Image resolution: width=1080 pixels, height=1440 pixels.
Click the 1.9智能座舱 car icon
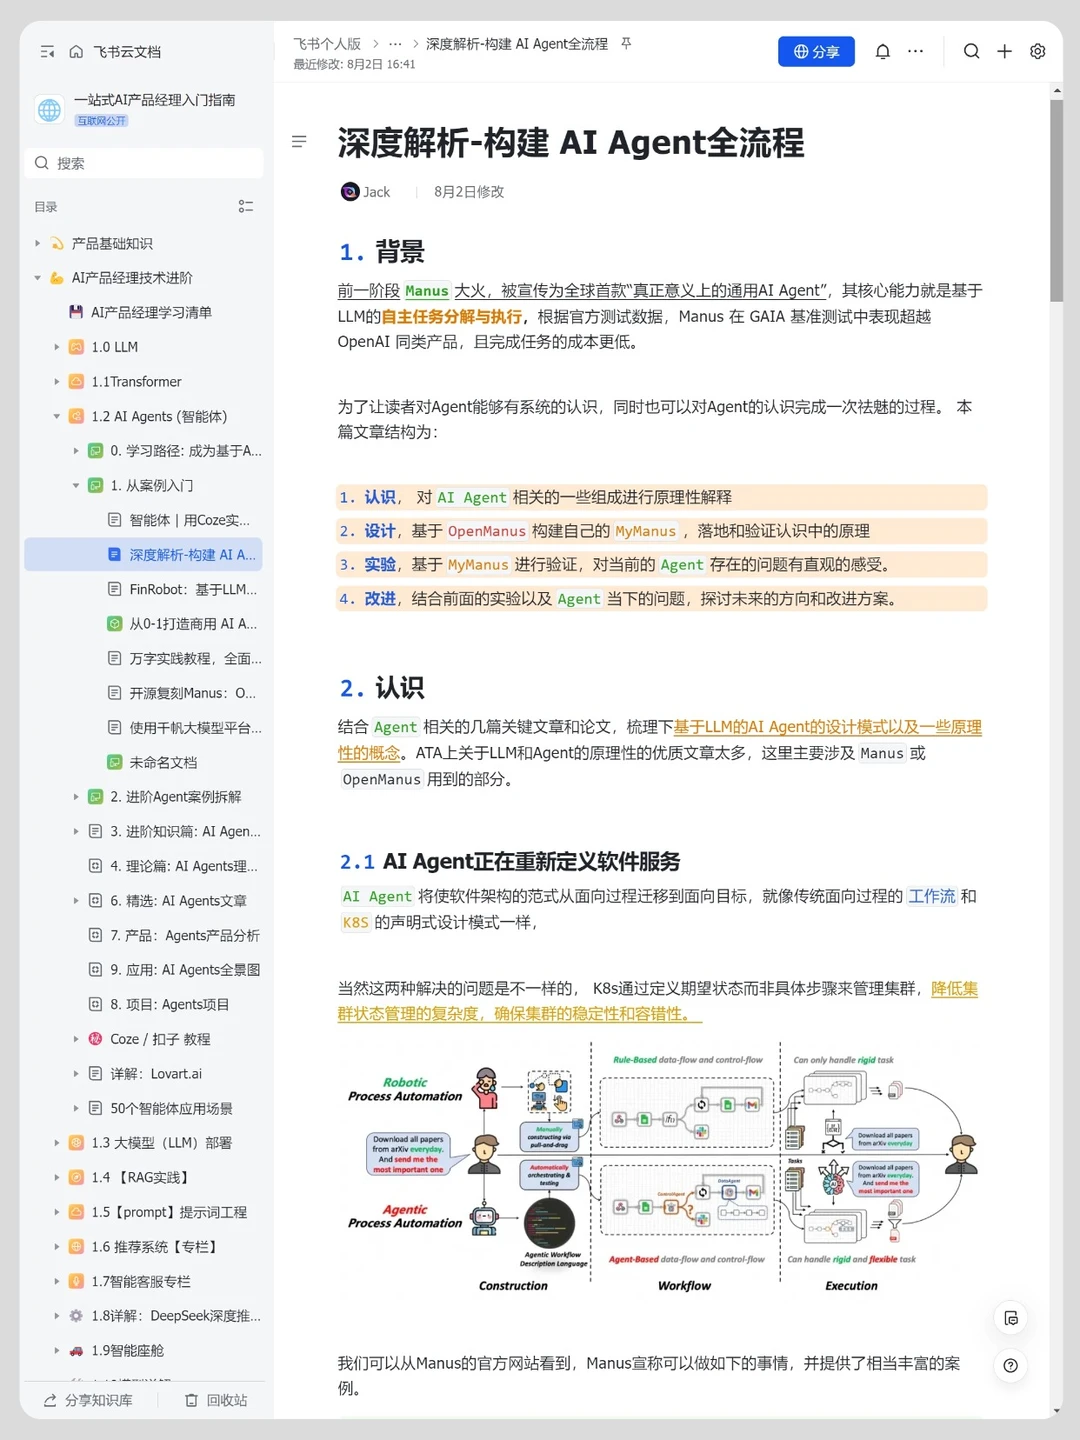point(76,1351)
